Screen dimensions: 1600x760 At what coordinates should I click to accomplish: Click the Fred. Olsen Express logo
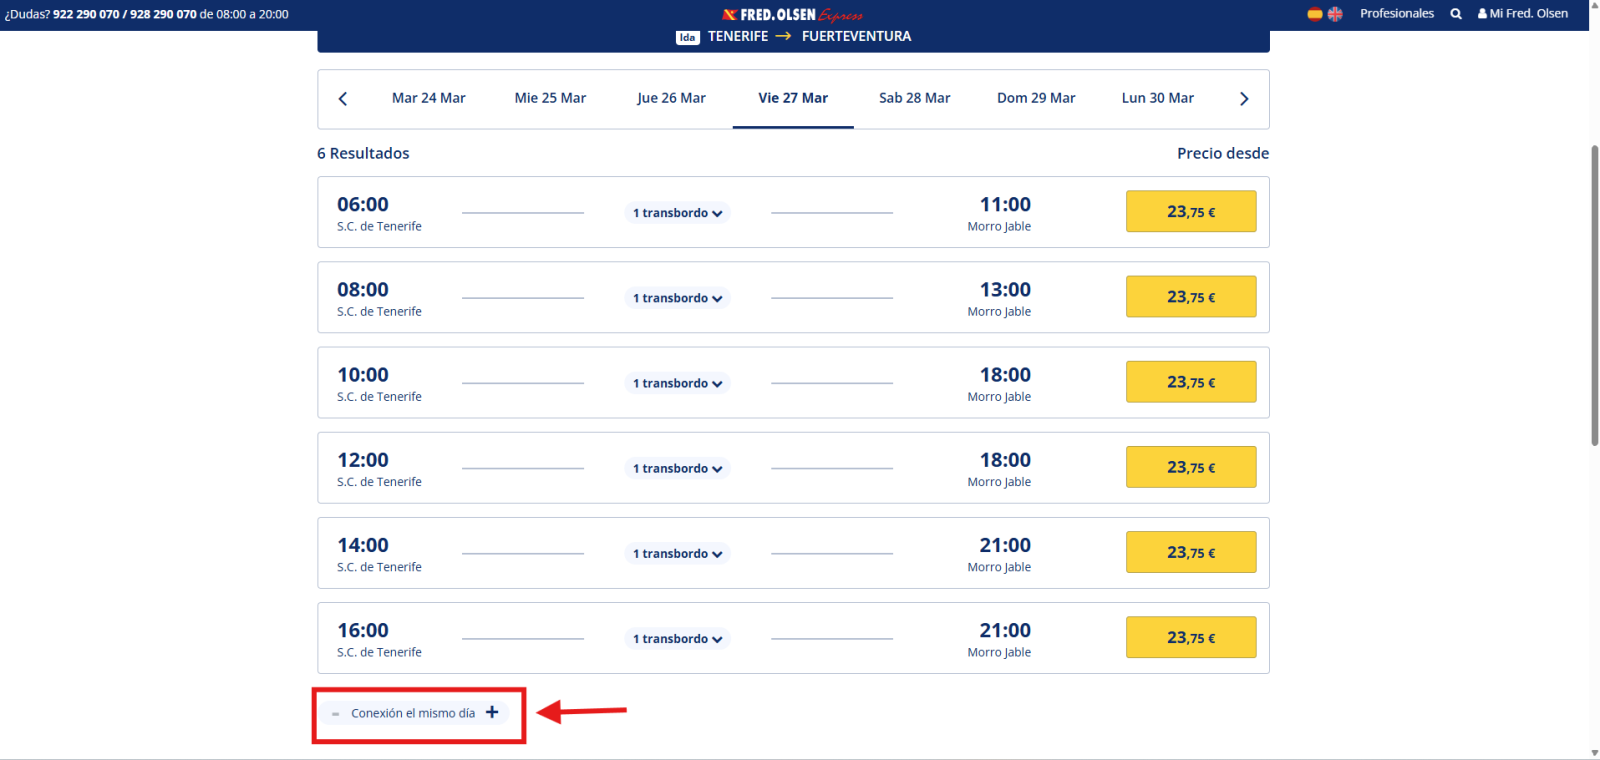coord(793,14)
